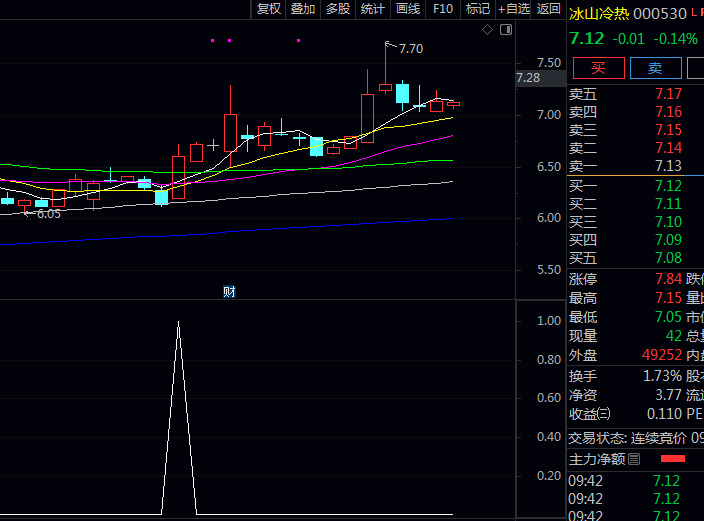Click the 收益(三) value 0.110
The height and width of the screenshot is (521, 704).
[664, 414]
